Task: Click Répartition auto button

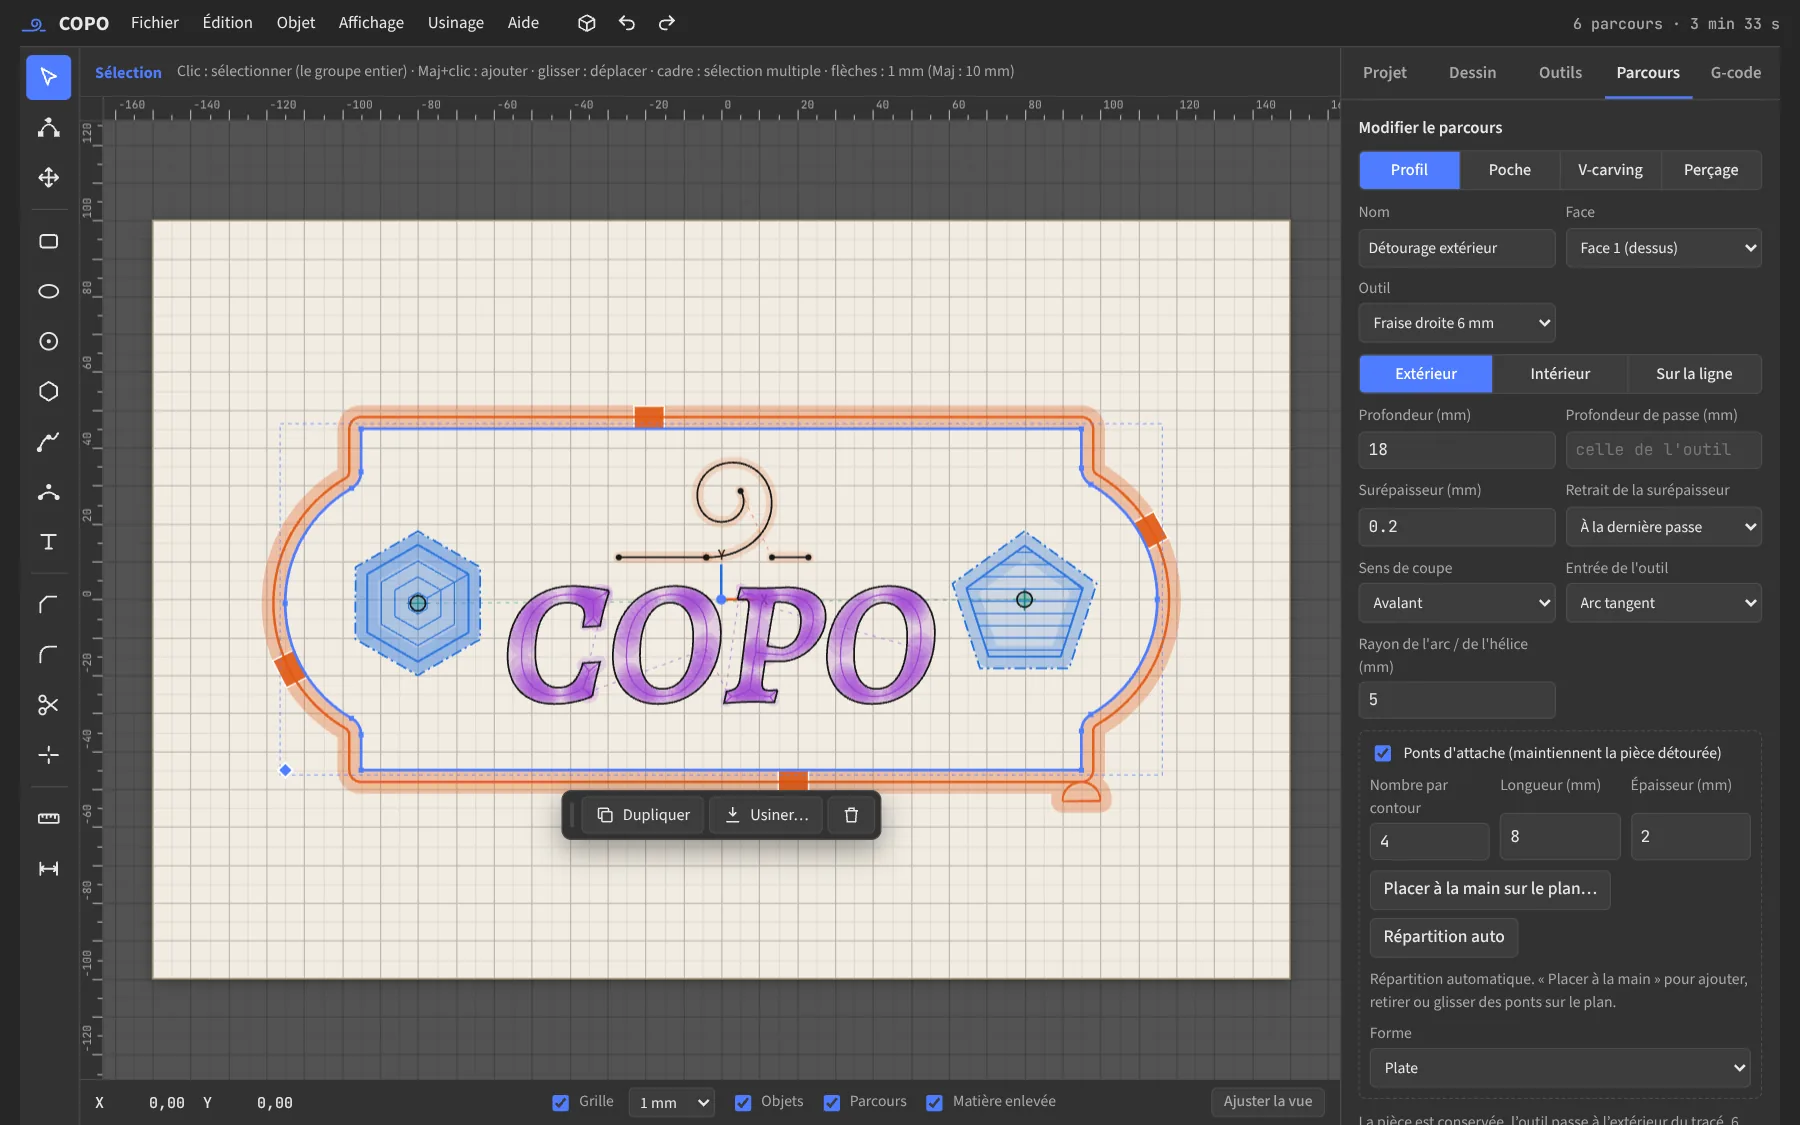Action: click(x=1444, y=937)
